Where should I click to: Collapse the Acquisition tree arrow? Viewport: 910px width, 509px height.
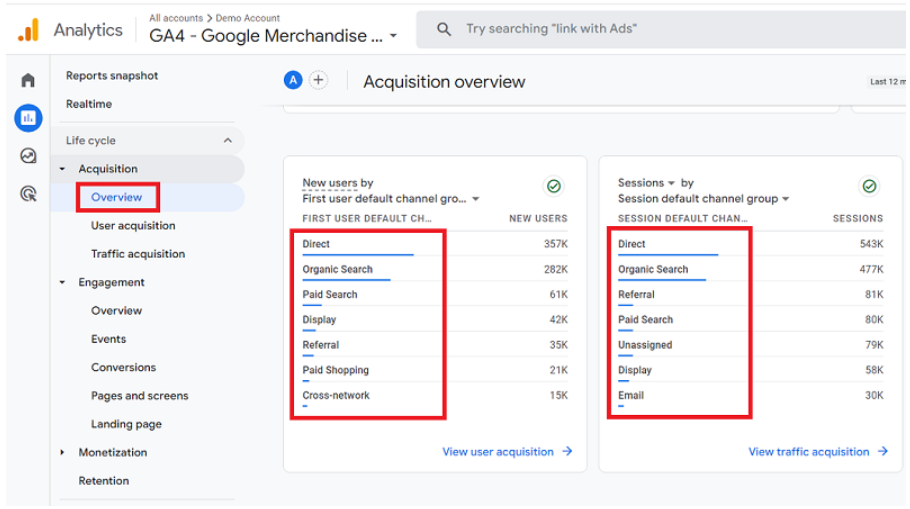click(x=62, y=169)
